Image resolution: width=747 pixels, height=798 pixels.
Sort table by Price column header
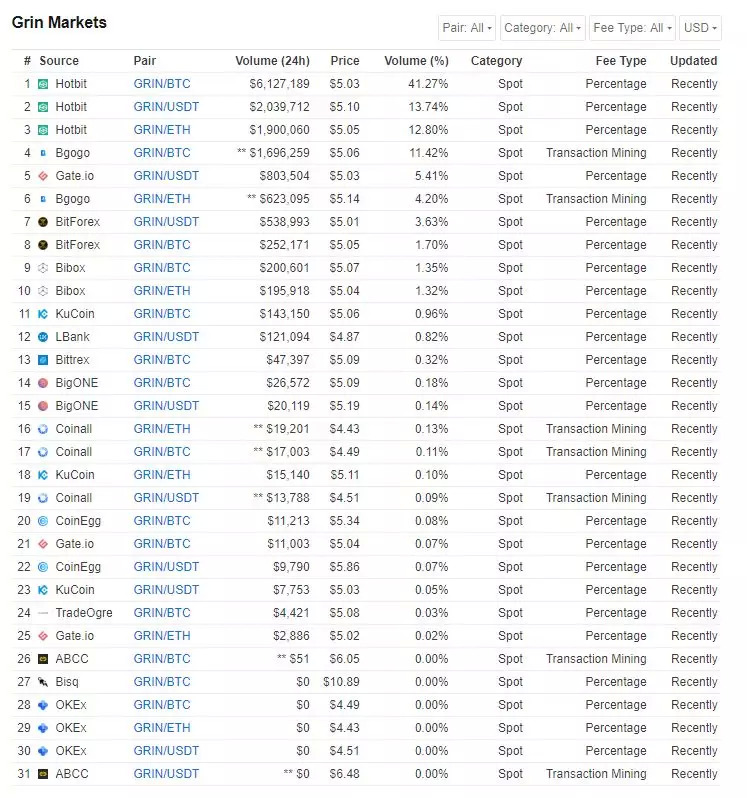pos(345,61)
